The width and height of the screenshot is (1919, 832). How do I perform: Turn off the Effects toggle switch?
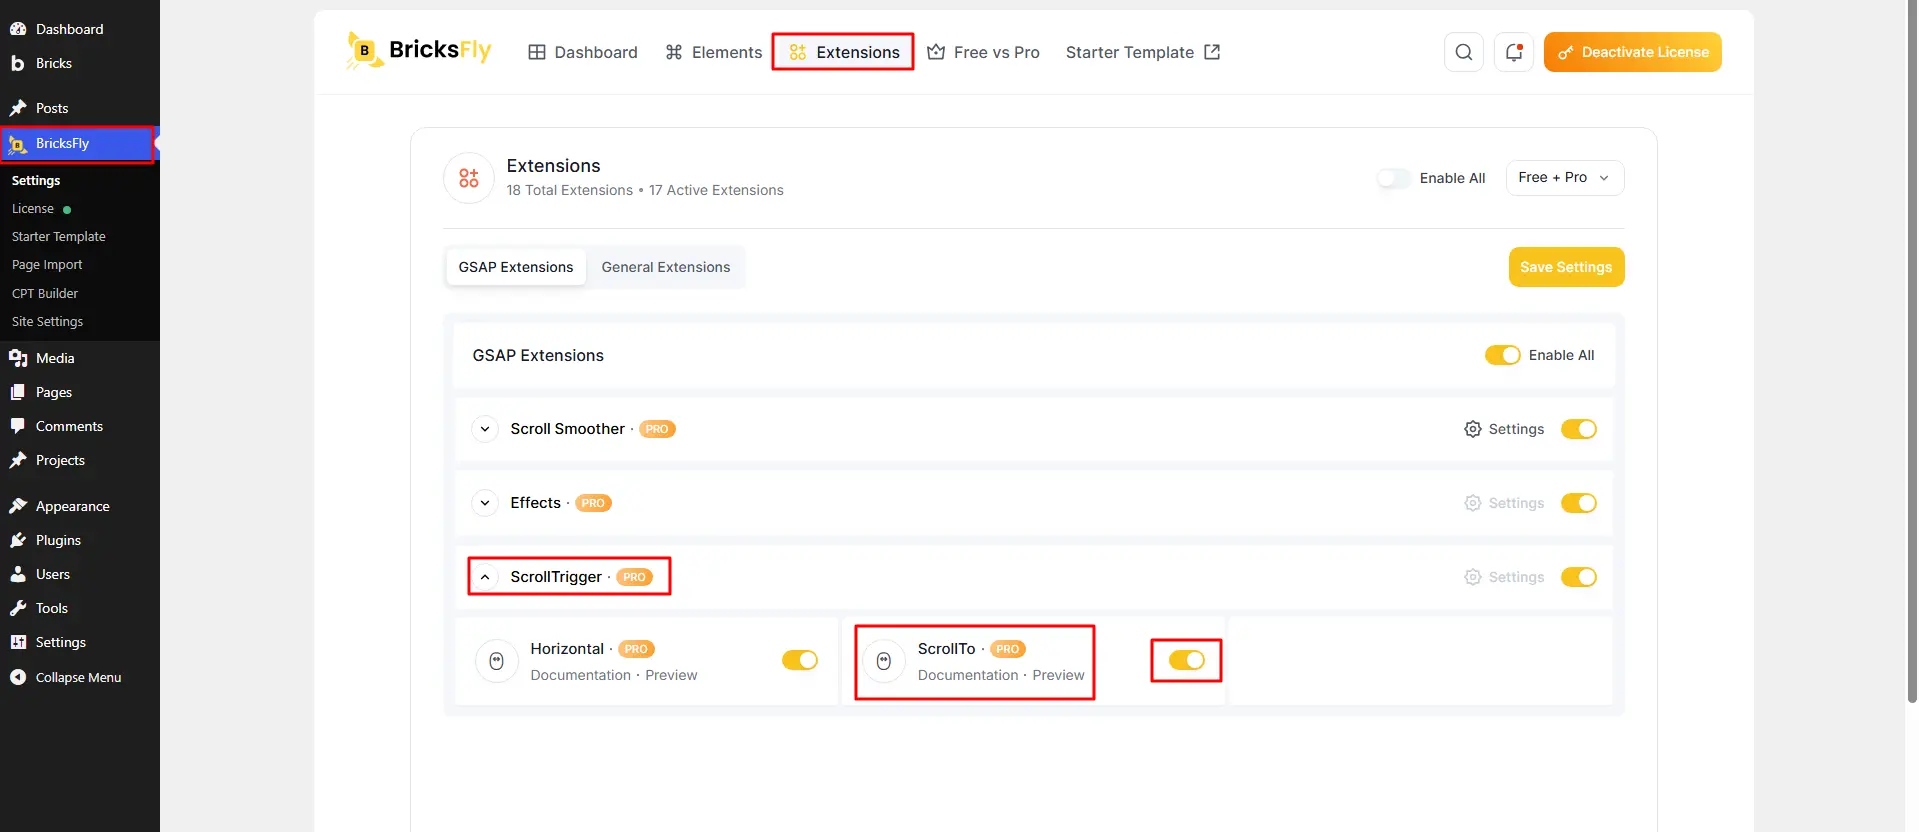[x=1579, y=503]
